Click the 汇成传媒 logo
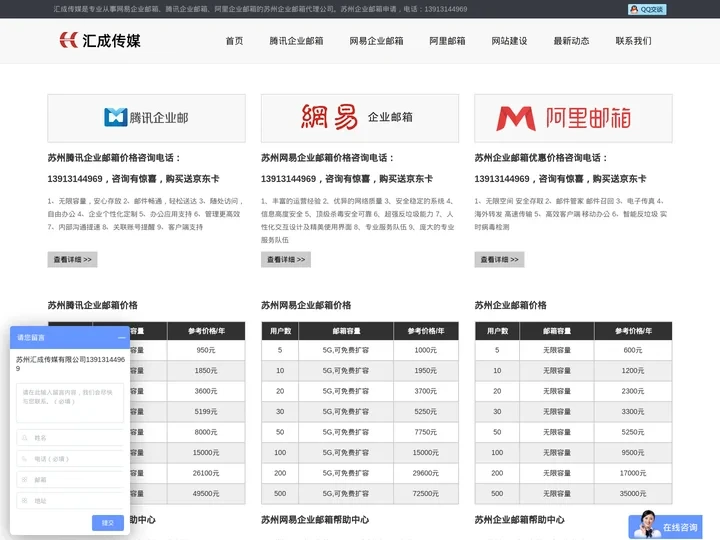 point(100,40)
